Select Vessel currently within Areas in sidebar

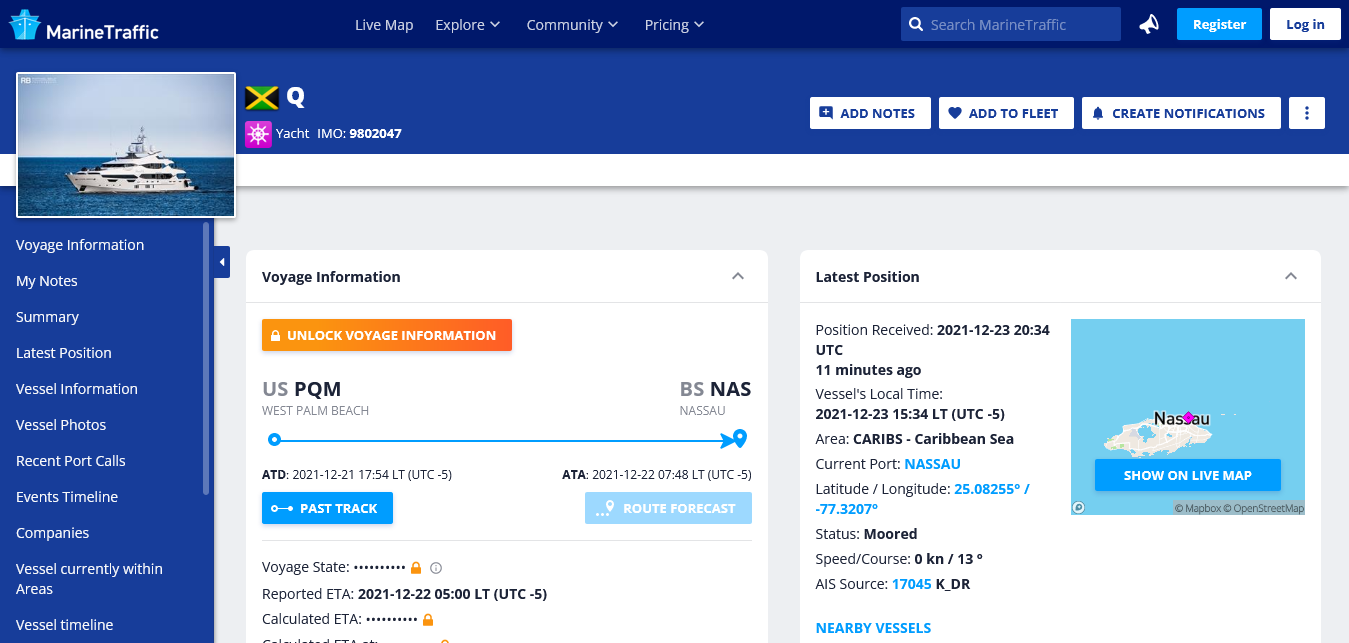click(89, 579)
